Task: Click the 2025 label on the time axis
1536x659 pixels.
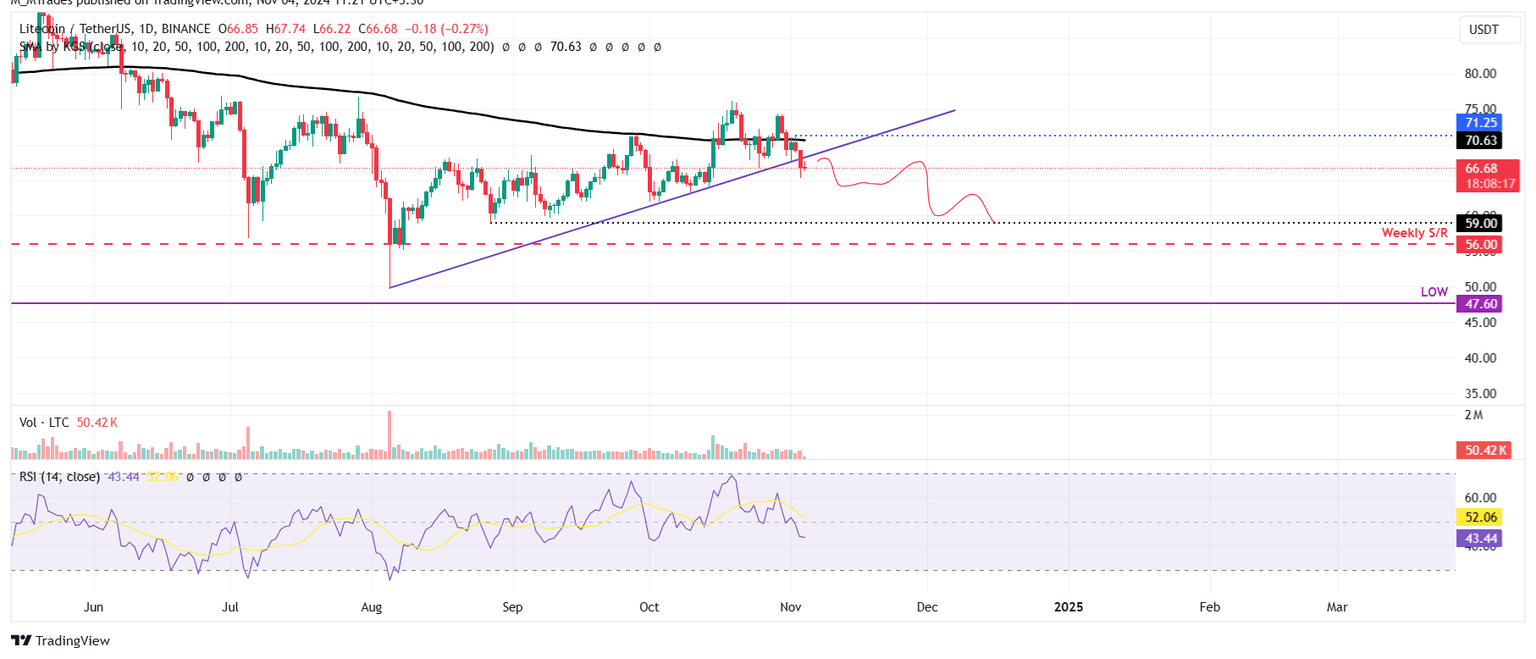Action: coord(1069,607)
